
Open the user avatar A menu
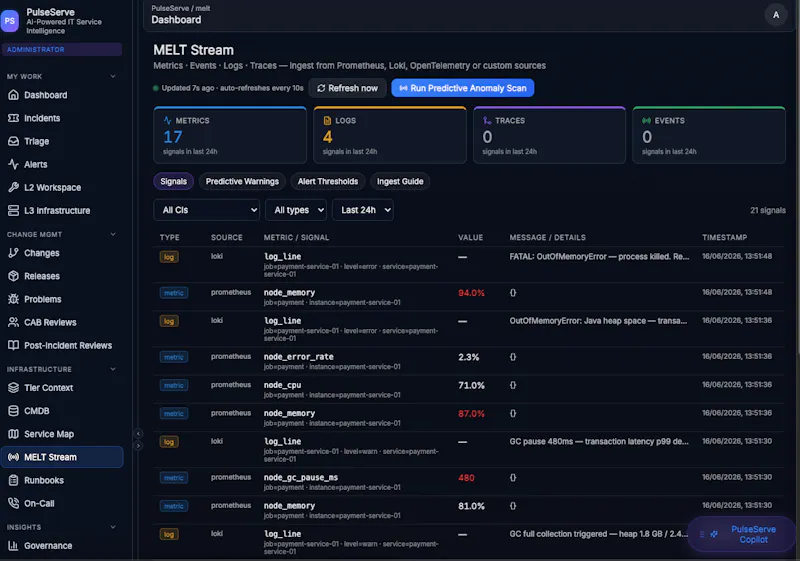tap(776, 15)
